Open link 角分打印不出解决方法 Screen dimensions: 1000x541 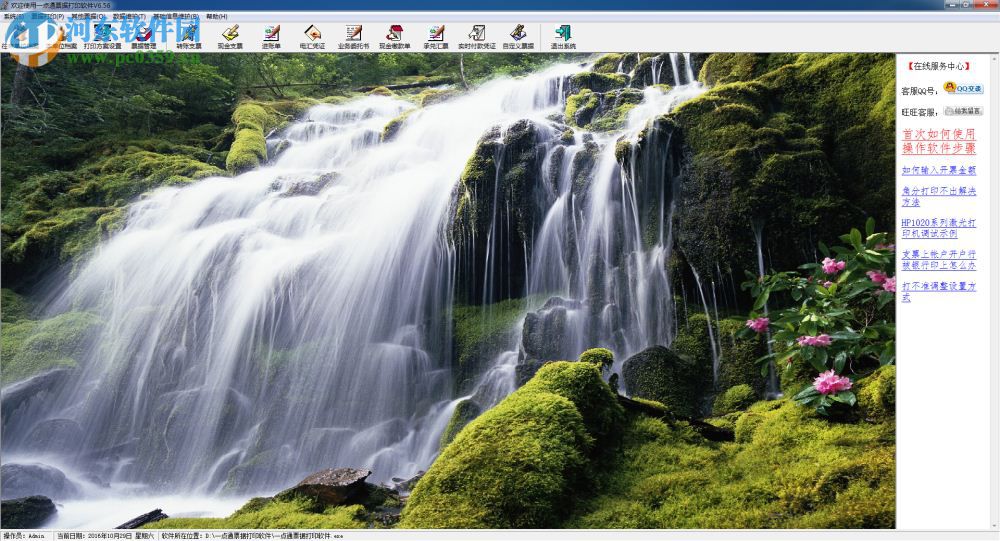point(939,196)
